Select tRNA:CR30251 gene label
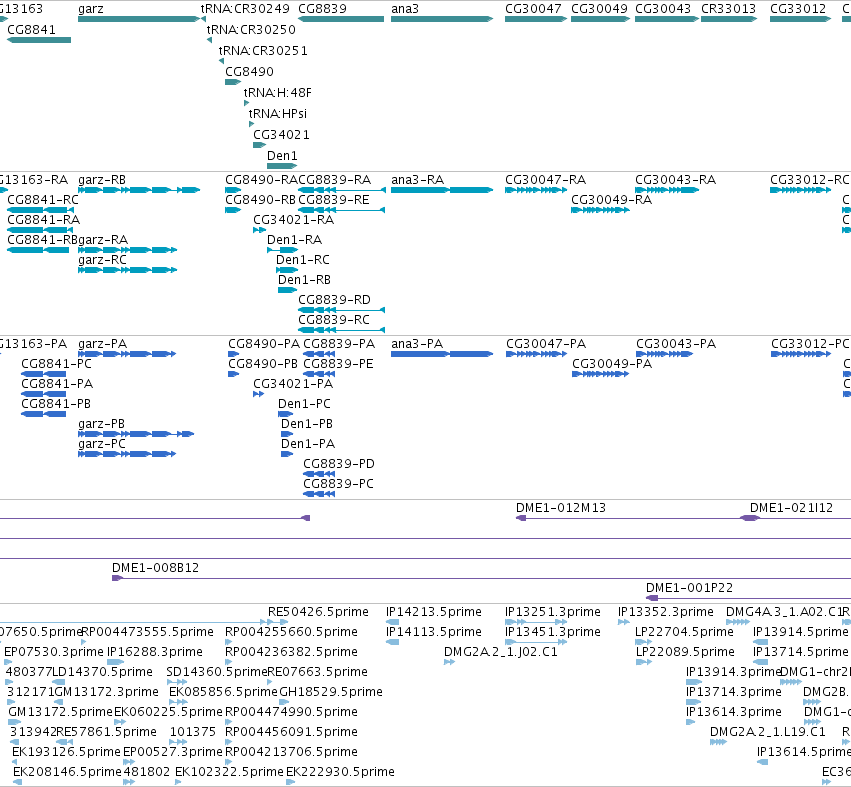Image resolution: width=851 pixels, height=787 pixels. pos(263,50)
